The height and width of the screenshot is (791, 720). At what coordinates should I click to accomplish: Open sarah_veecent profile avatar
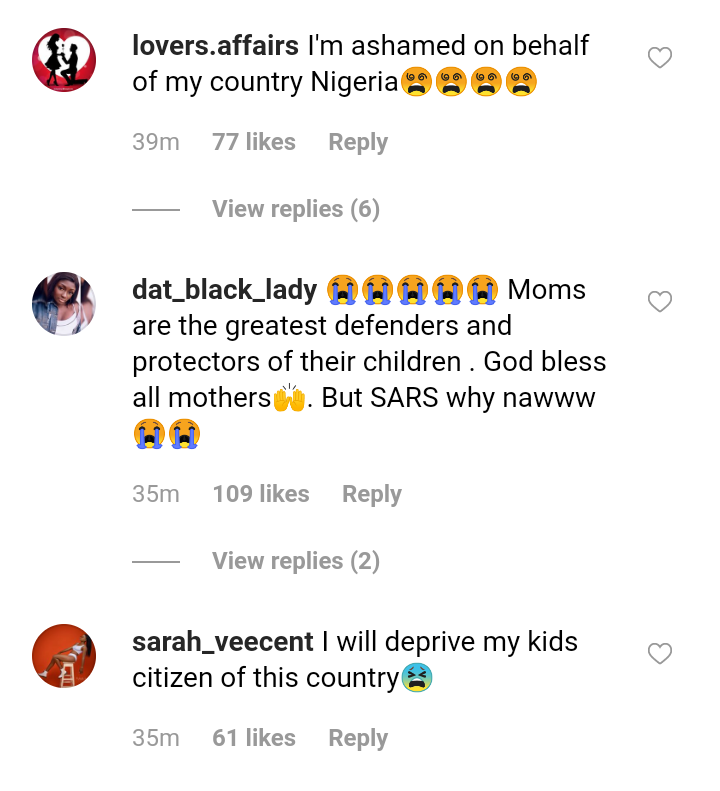[x=64, y=656]
